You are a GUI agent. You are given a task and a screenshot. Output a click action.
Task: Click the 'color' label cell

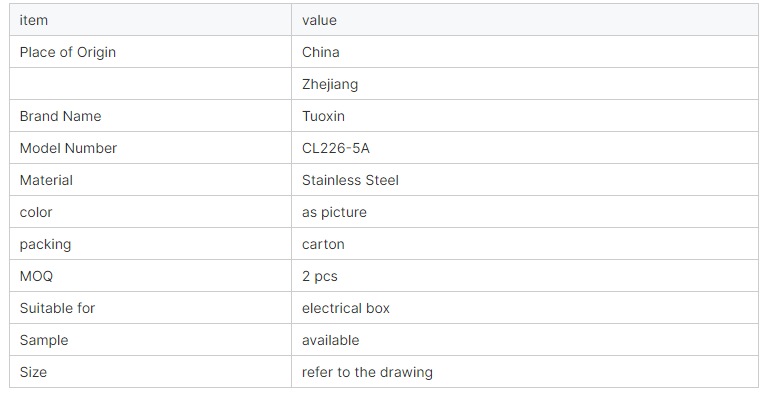point(150,212)
